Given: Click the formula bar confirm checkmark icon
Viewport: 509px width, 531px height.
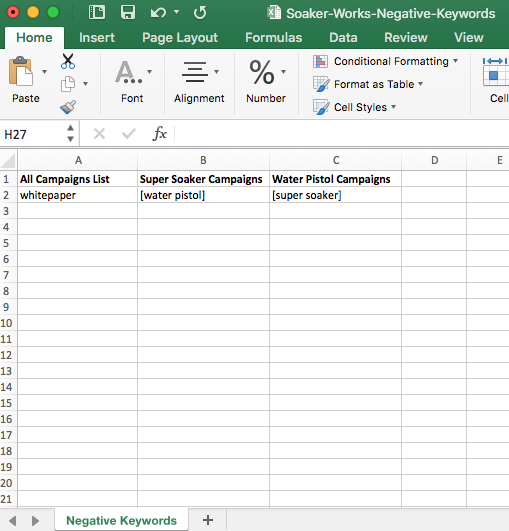Looking at the screenshot, I should coord(129,133).
